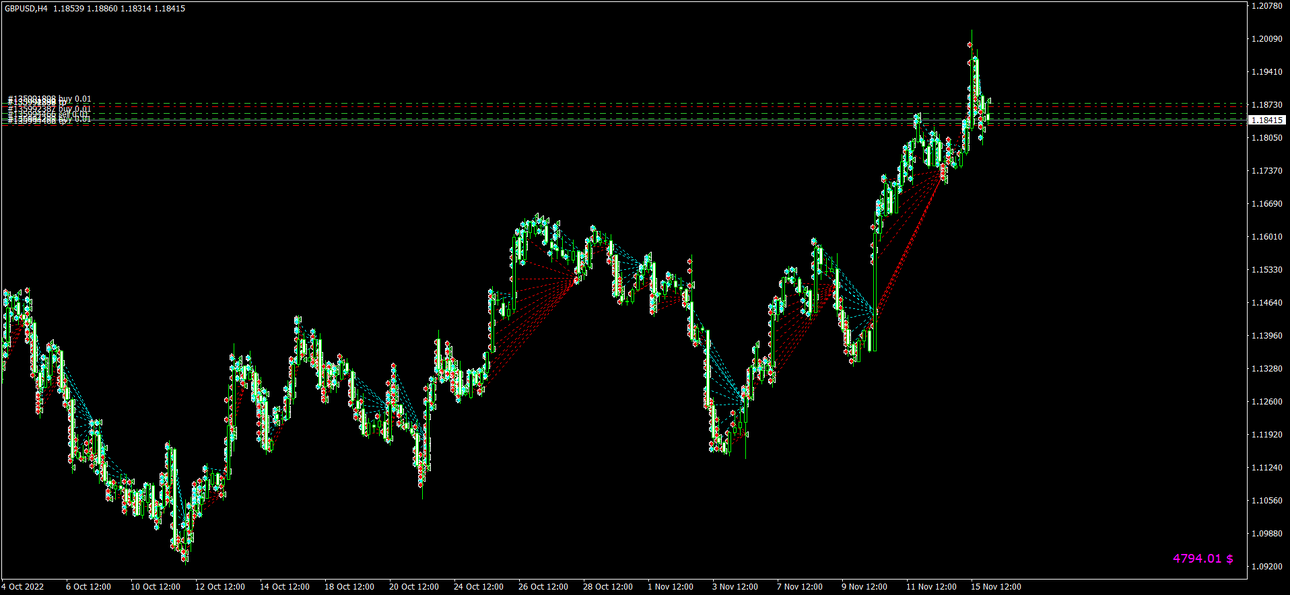Click the 12 Oct 12:00 time label
1290x595 pixels.
pos(220,587)
